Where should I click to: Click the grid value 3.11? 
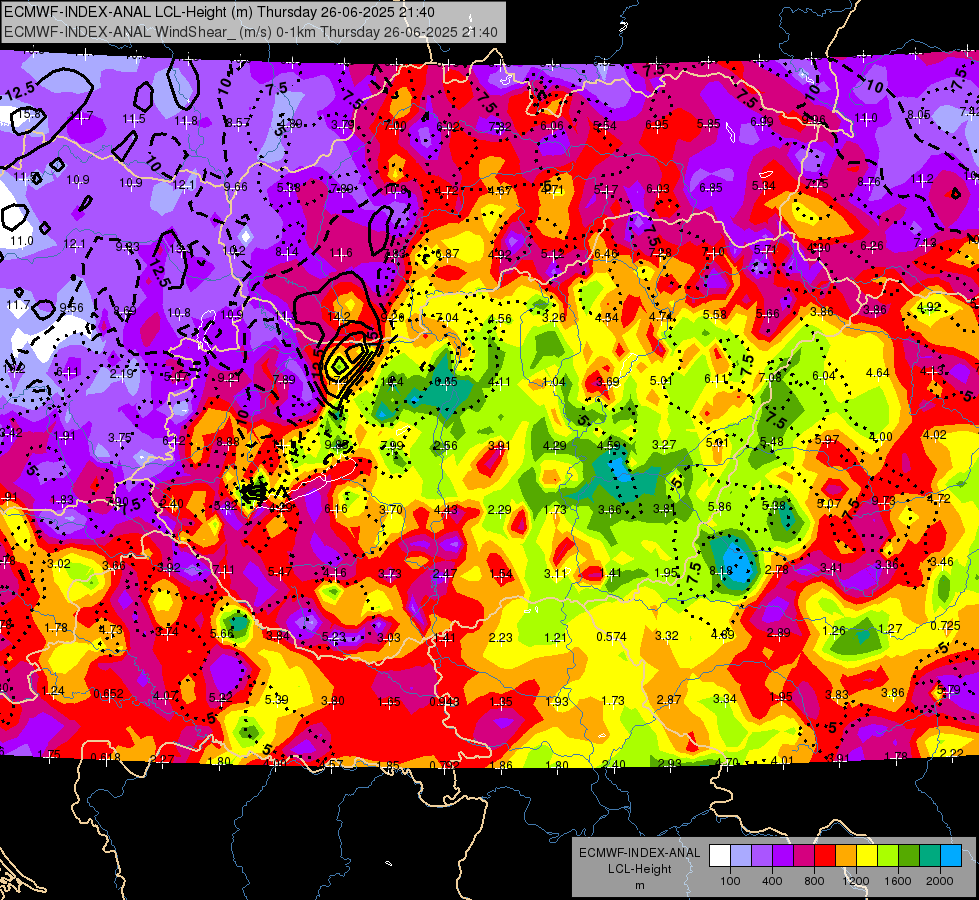555,573
